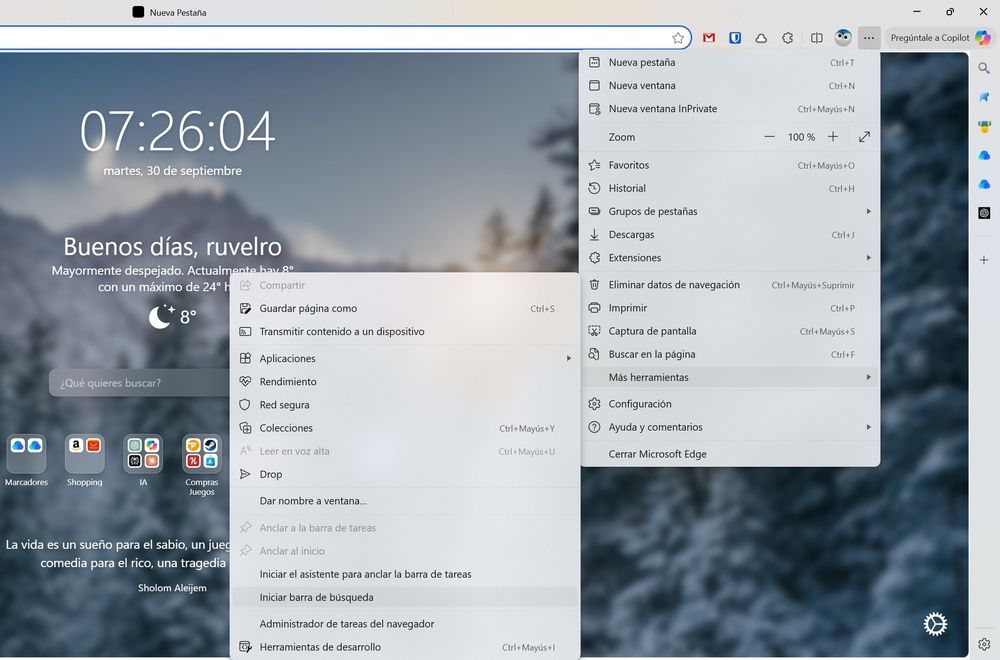Image resolution: width=1000 pixels, height=660 pixels.
Task: Click the OneDrive cloud icon in the sidebar
Action: (x=985, y=156)
